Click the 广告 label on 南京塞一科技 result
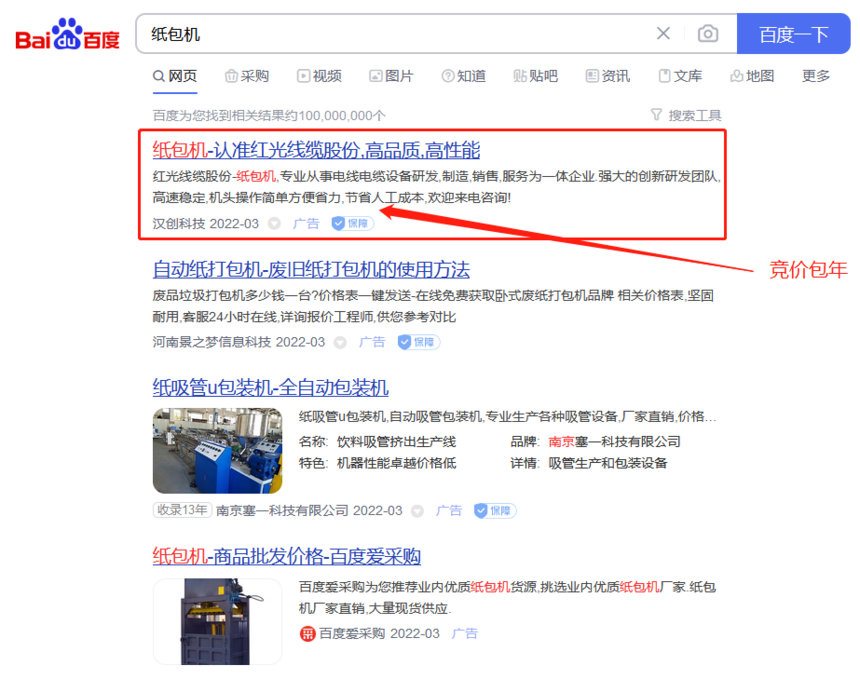This screenshot has height=679, width=860. 449,511
